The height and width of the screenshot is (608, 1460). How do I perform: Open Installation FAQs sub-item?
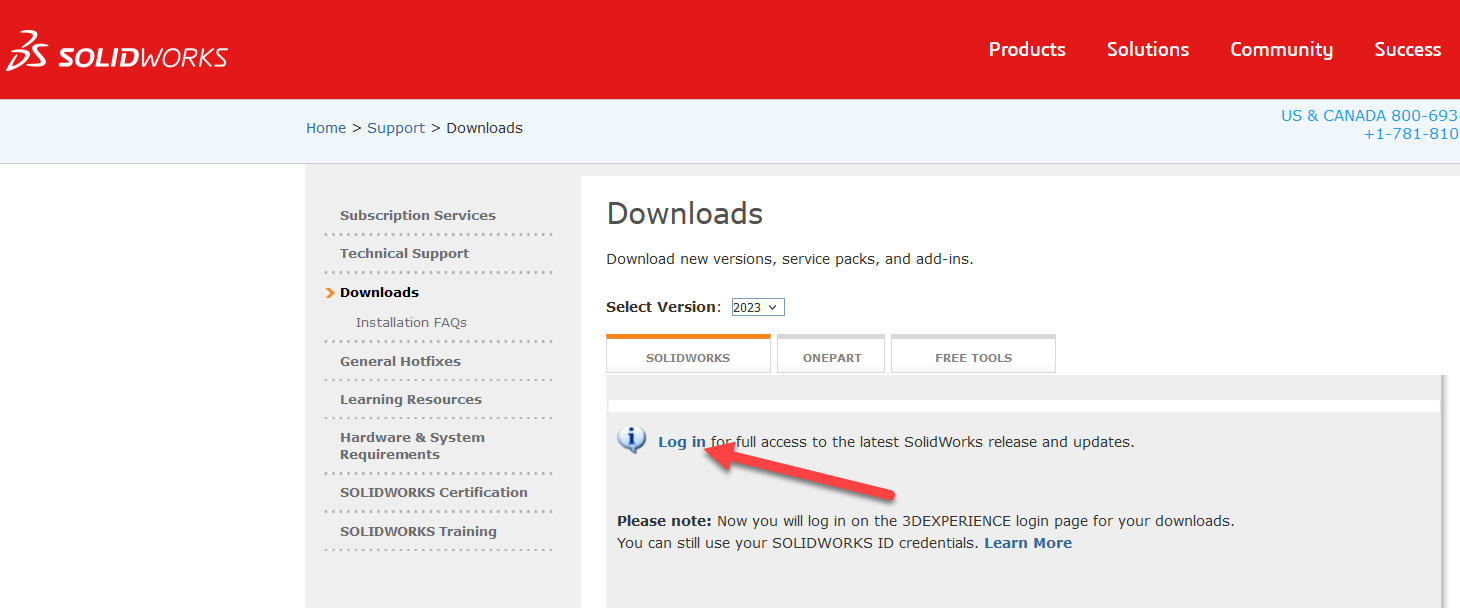(411, 322)
